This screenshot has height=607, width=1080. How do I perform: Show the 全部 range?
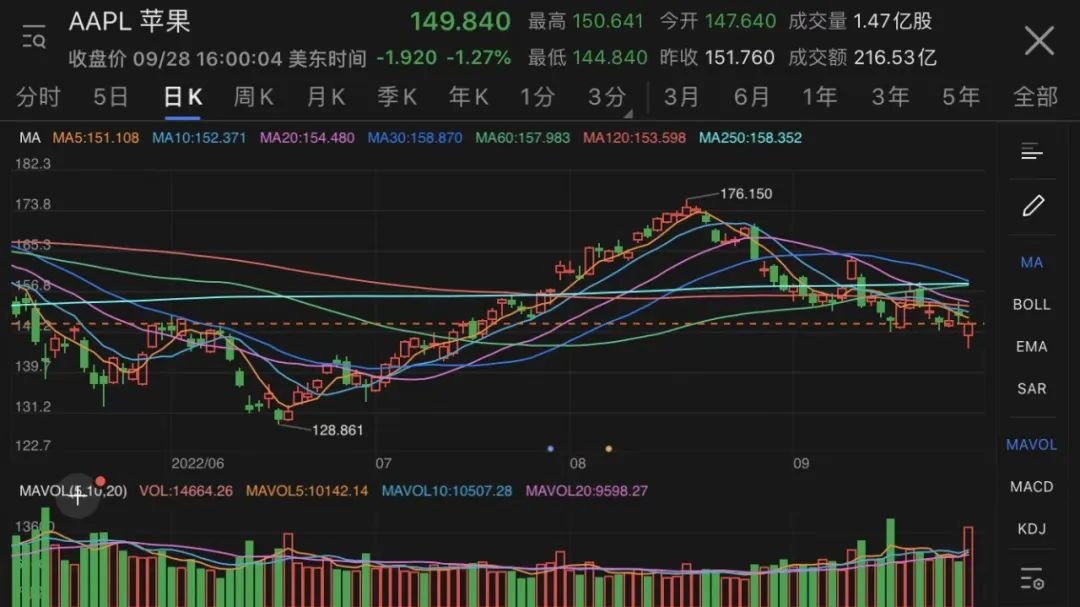coord(1035,97)
